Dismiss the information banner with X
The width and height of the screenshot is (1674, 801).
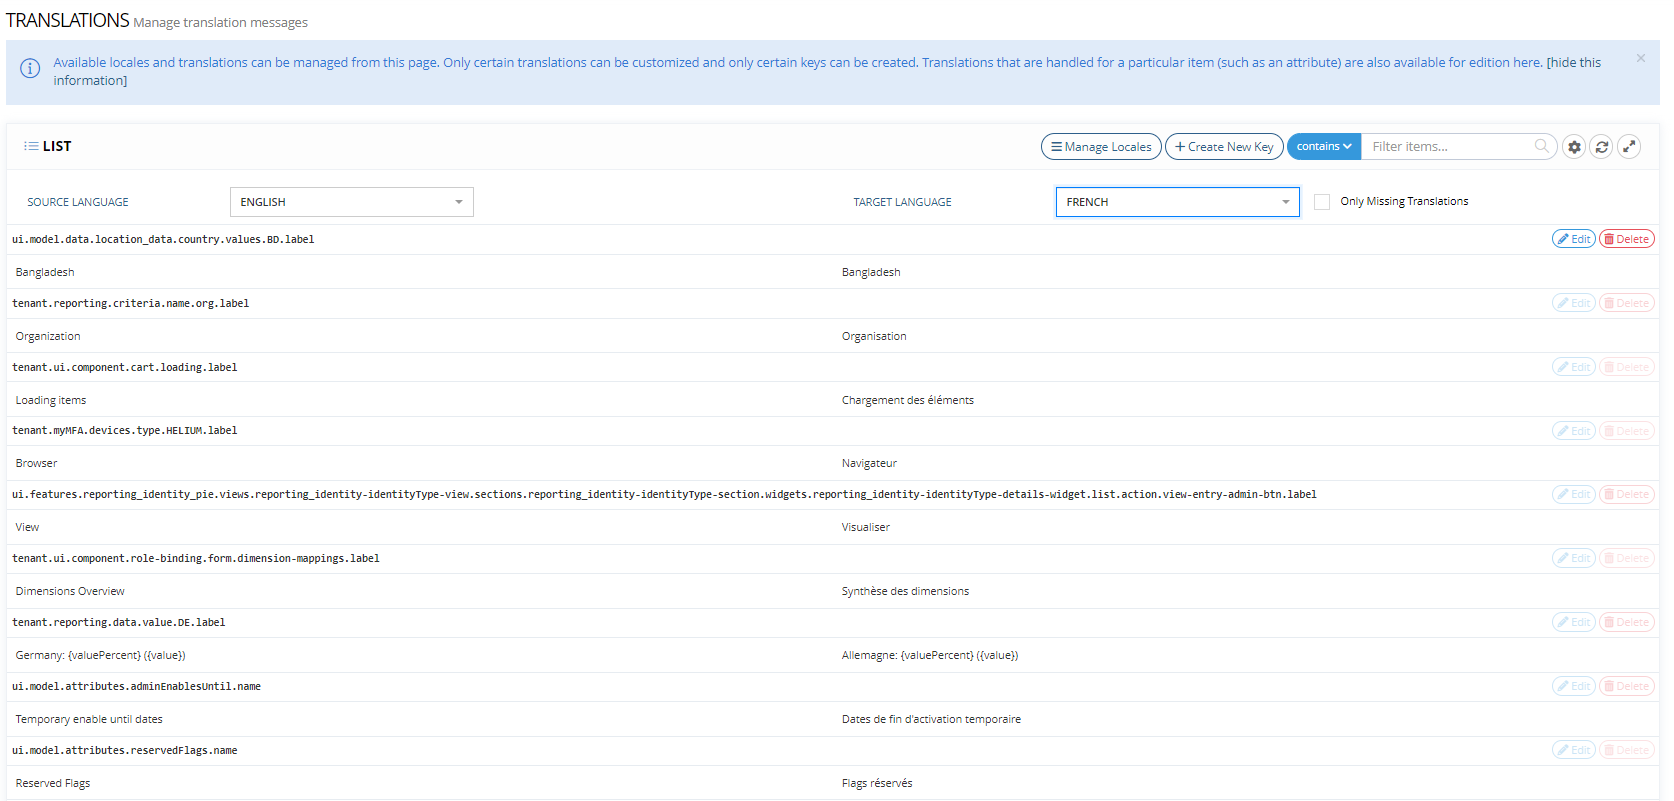tap(1640, 59)
